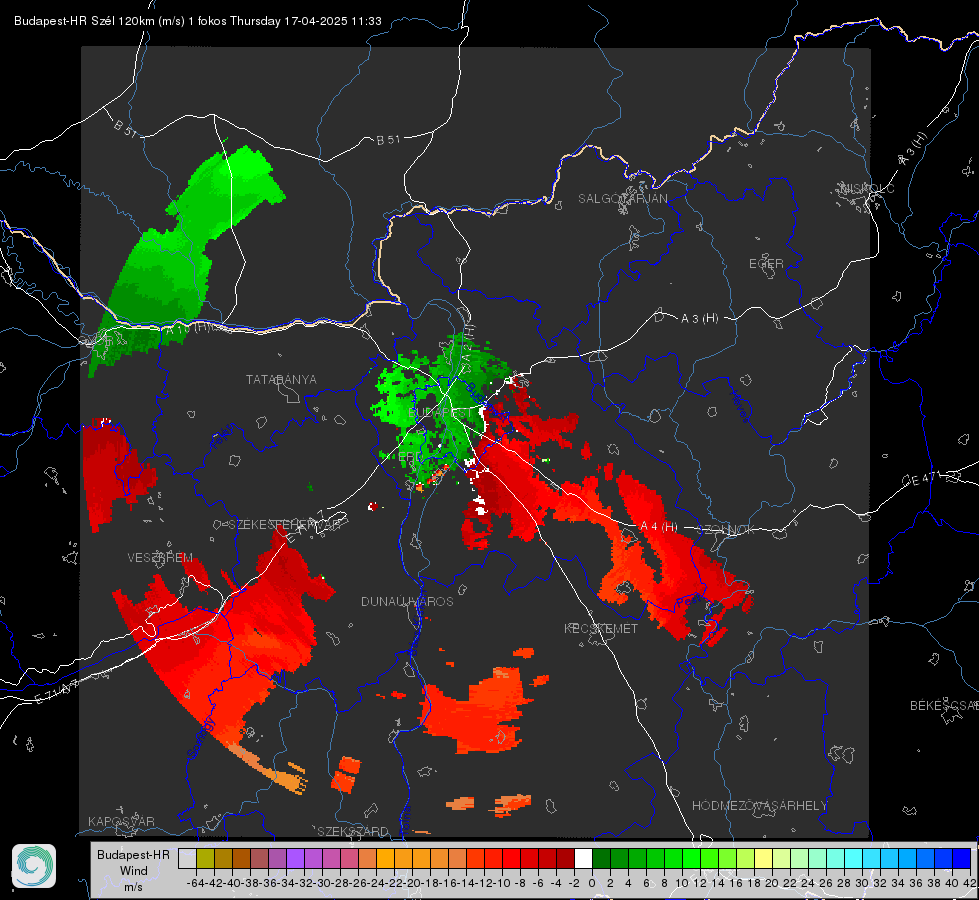Click the SALGÓTARJÁN city label
This screenshot has width=979, height=900.
(x=622, y=199)
